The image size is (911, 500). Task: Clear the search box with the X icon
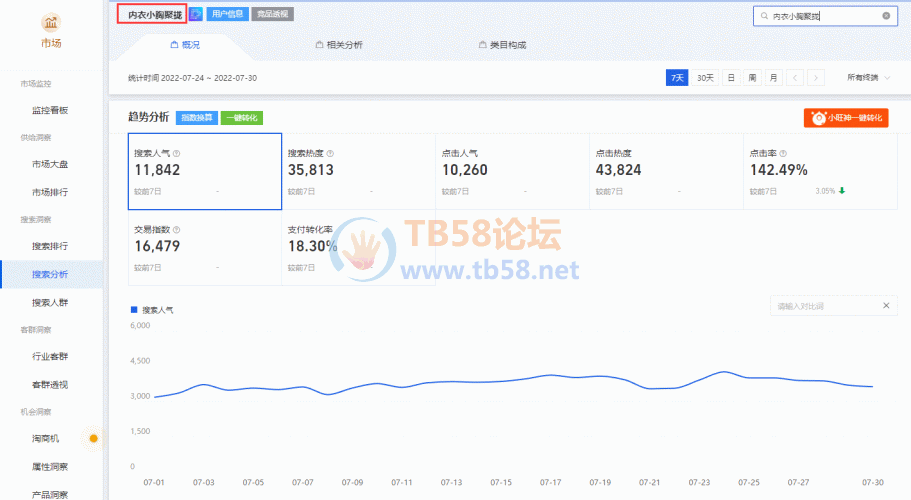click(x=886, y=16)
